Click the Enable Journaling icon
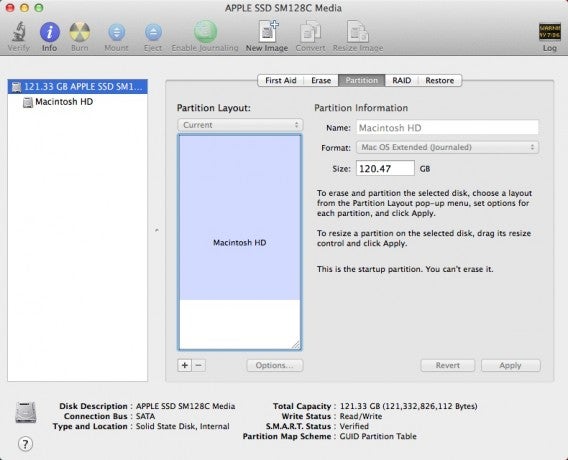Viewport: 568px width, 460px height. point(205,32)
